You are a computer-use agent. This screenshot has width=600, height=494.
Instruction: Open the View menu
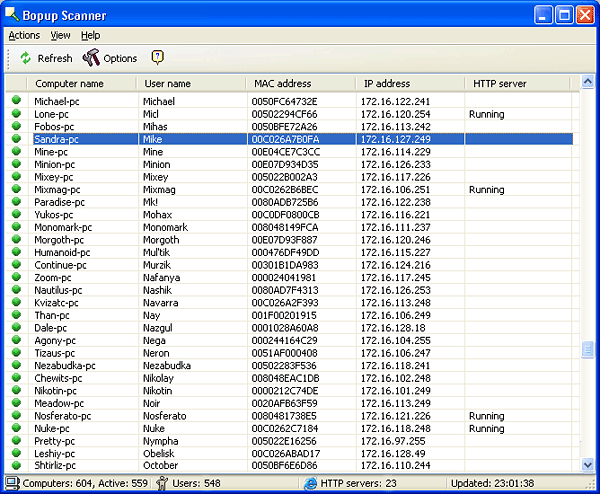click(60, 35)
